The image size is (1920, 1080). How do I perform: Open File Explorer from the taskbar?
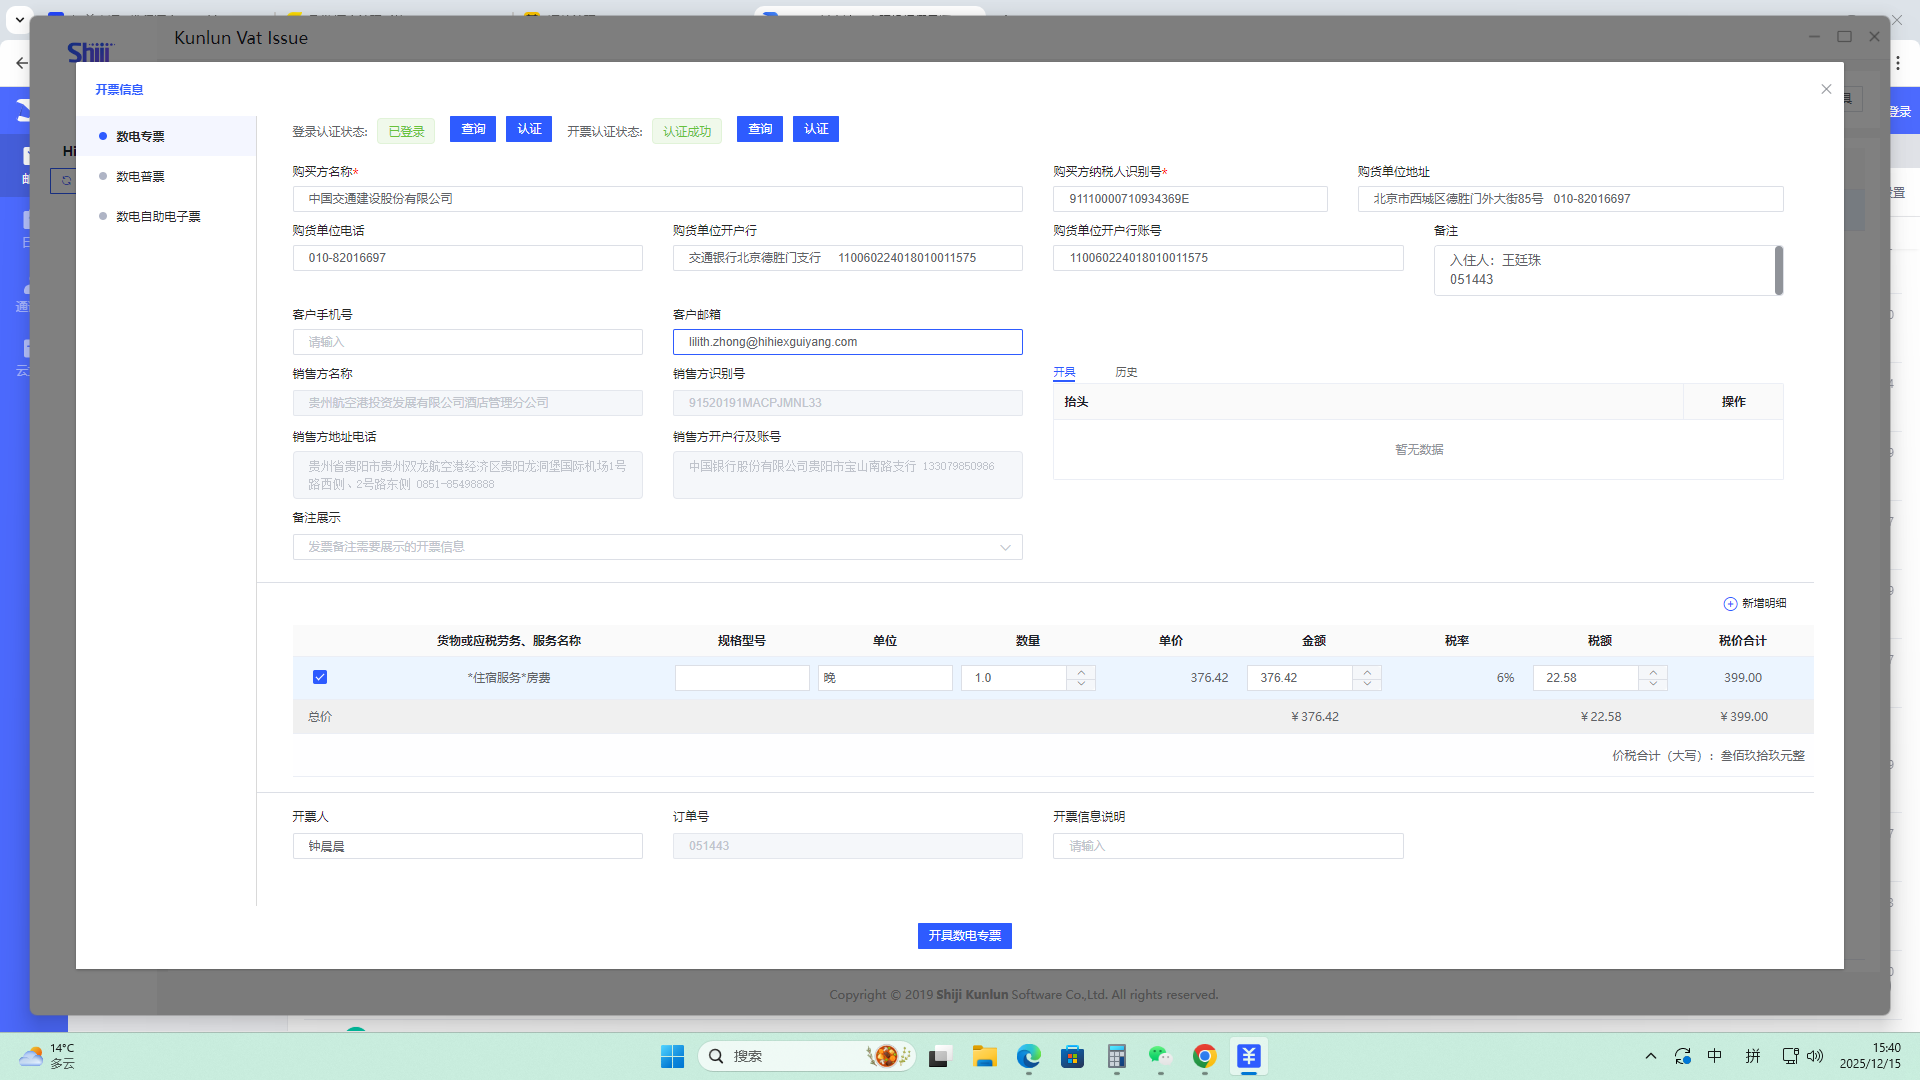click(984, 1056)
